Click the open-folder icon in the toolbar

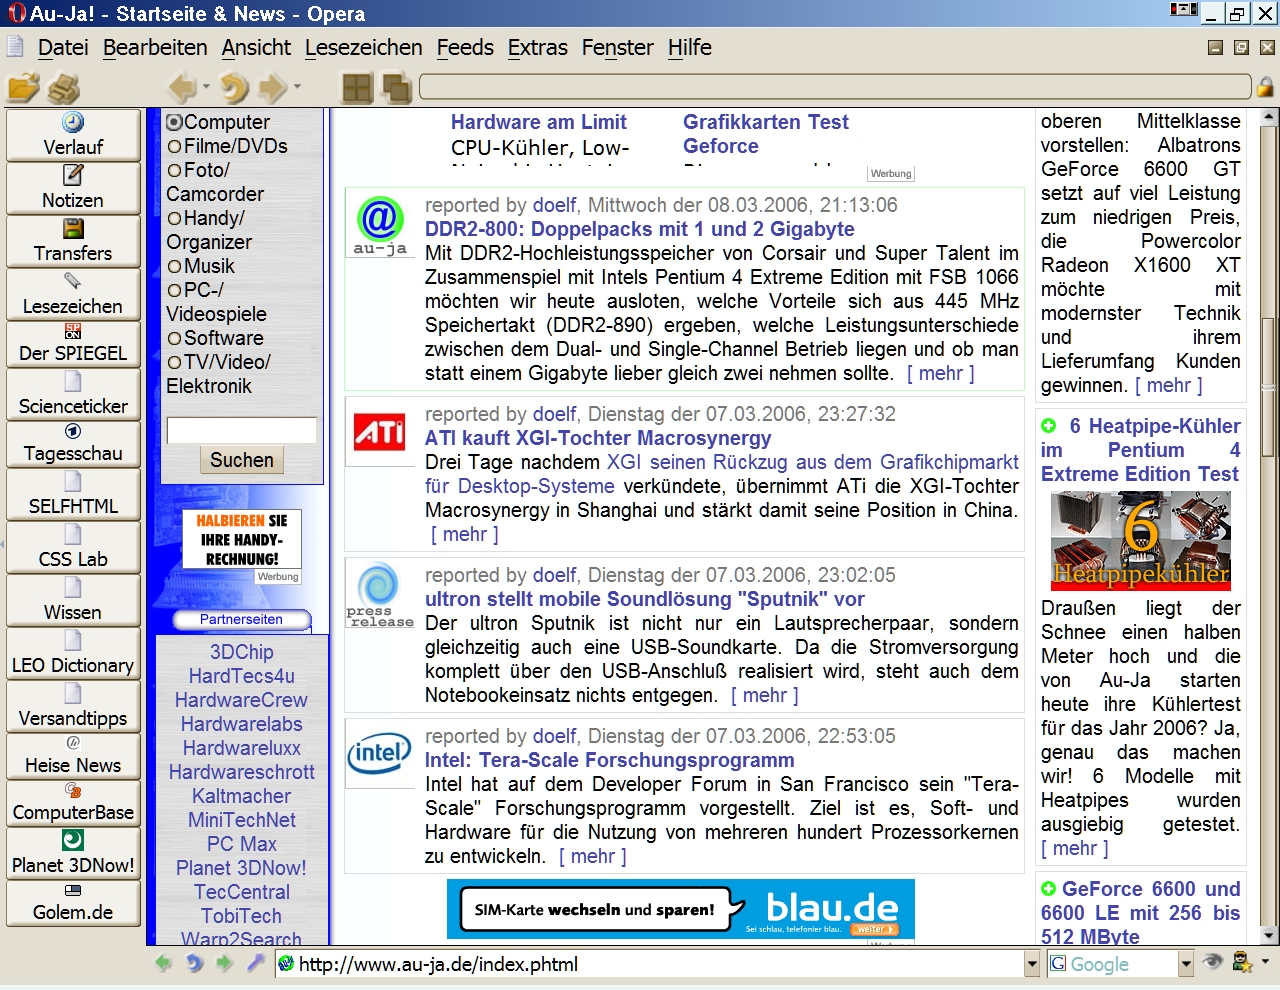(x=24, y=88)
